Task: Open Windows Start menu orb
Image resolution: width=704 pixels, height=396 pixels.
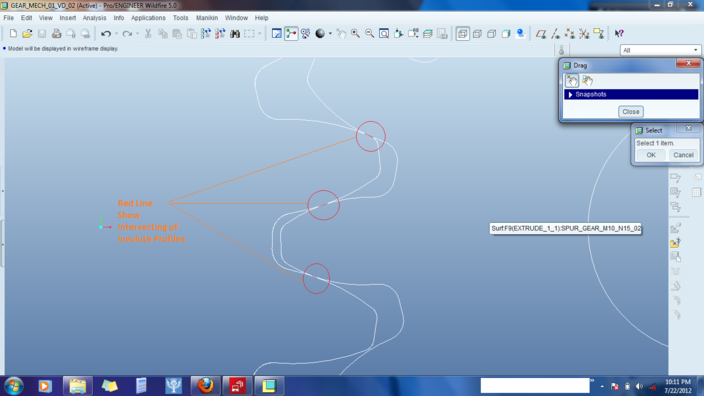Action: 14,386
